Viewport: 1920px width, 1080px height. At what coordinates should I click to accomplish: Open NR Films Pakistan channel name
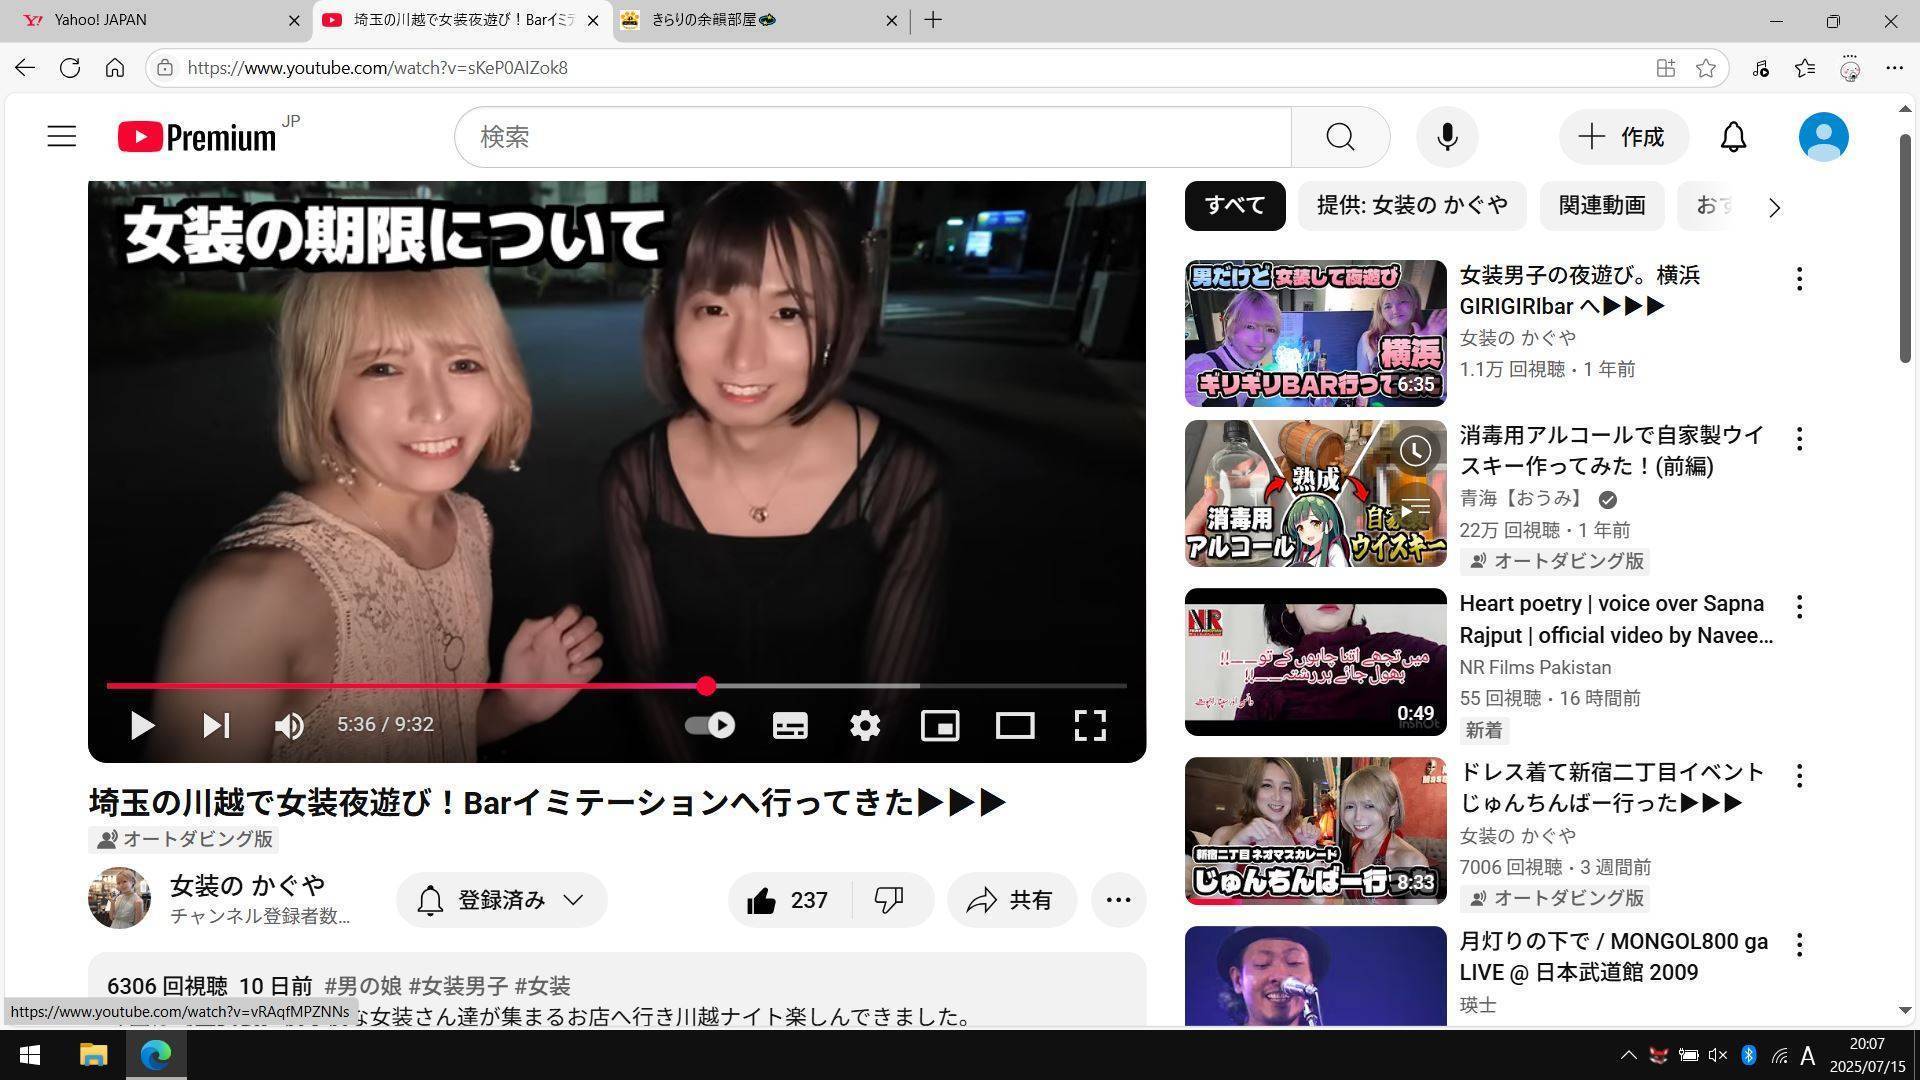[x=1535, y=668]
